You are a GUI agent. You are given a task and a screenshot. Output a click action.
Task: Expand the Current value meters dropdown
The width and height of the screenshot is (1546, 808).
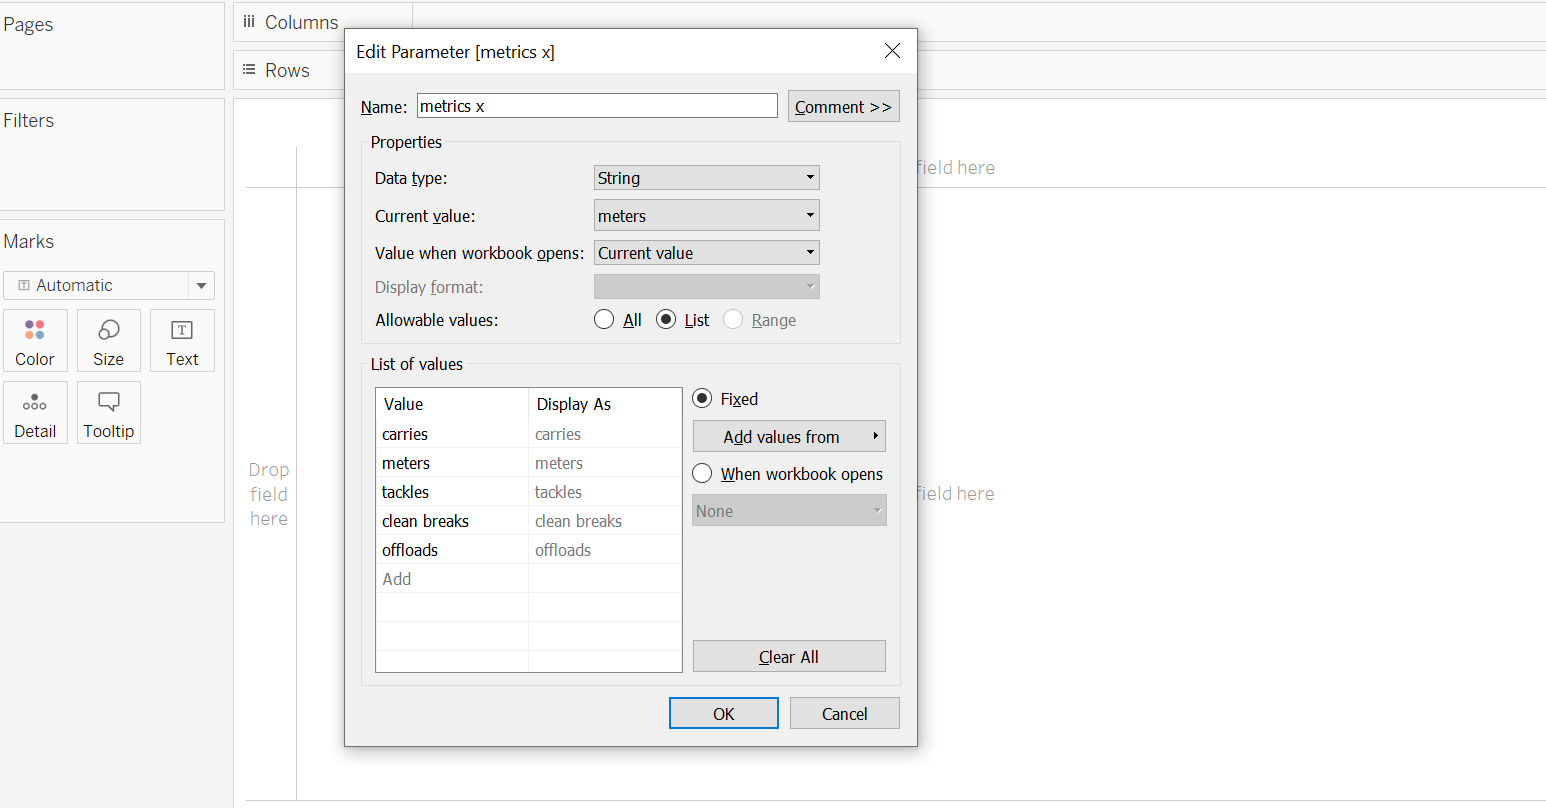pyautogui.click(x=707, y=216)
